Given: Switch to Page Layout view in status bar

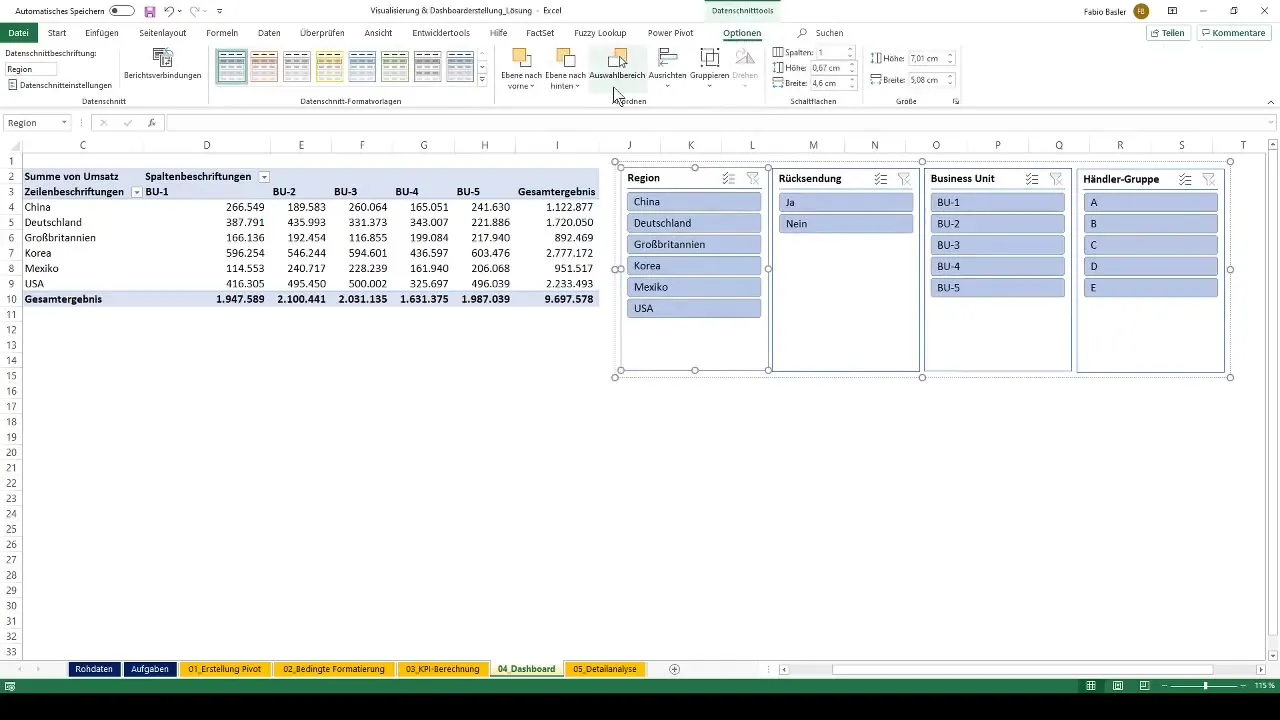Looking at the screenshot, I should click(x=1118, y=686).
